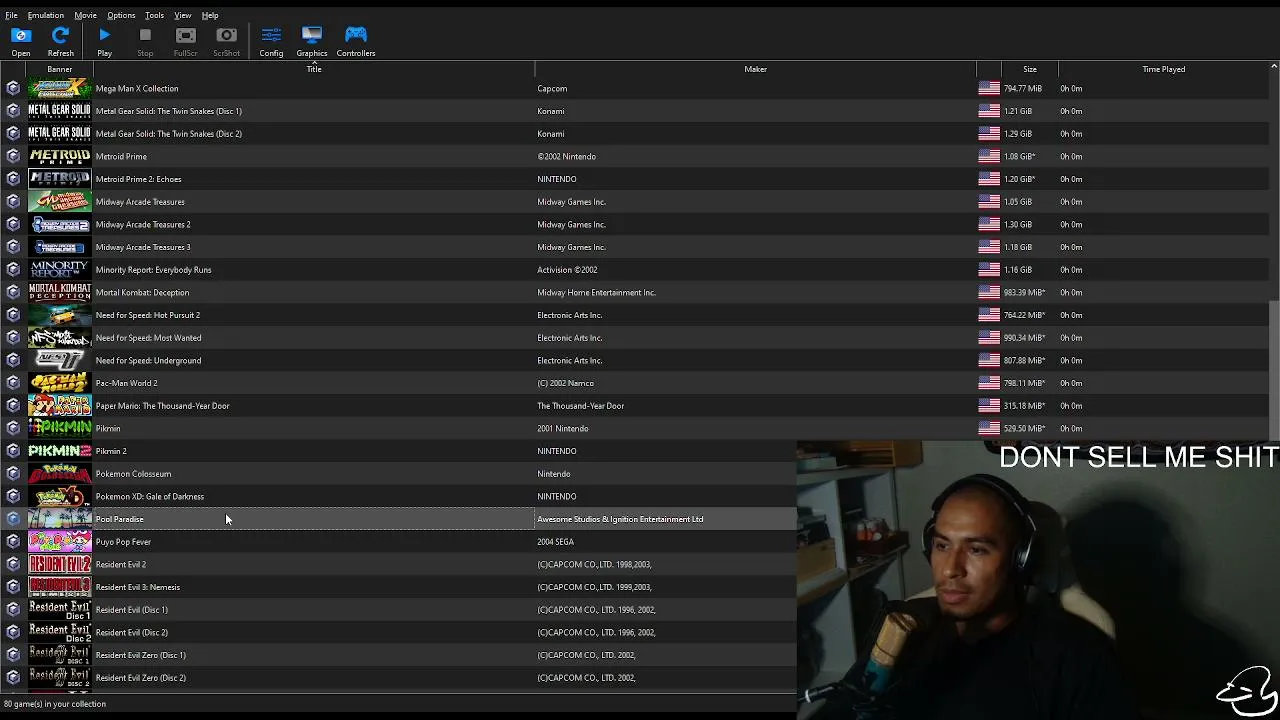This screenshot has width=1280, height=720.
Task: Take a screenshot with the ScrShot icon
Action: [x=226, y=41]
